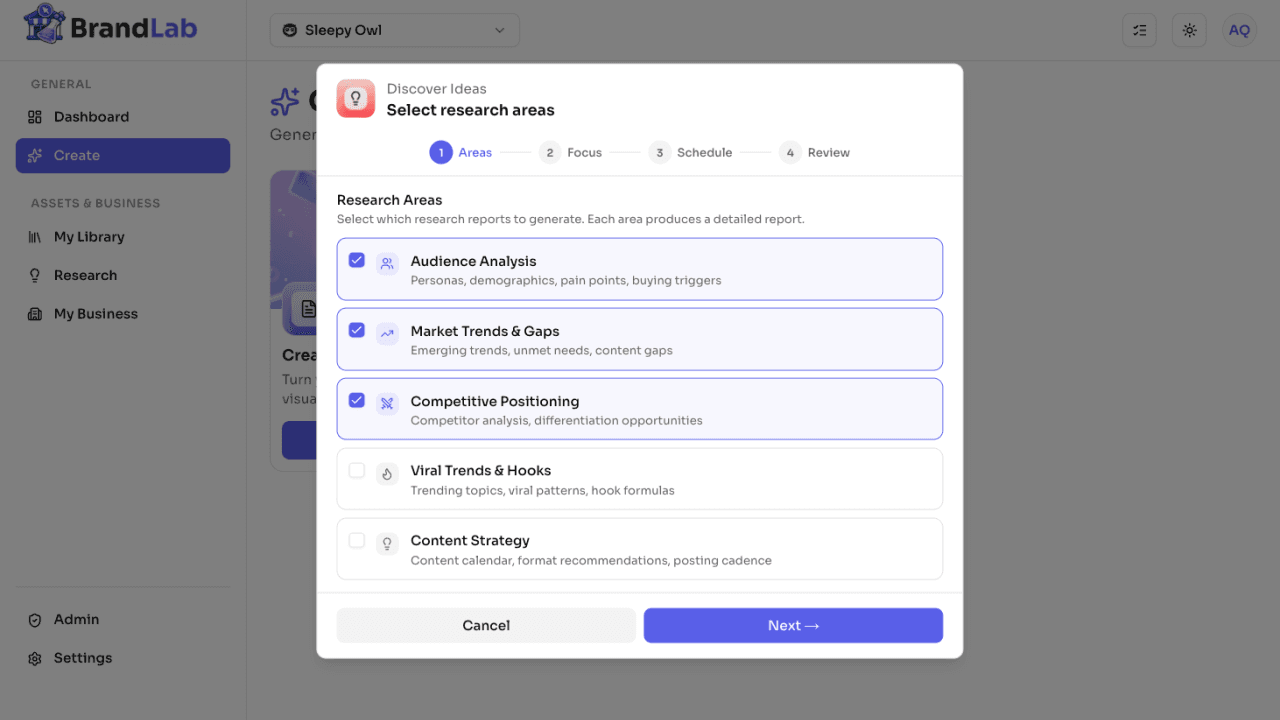This screenshot has height=720, width=1280.
Task: Click the Cancel button
Action: (x=486, y=625)
